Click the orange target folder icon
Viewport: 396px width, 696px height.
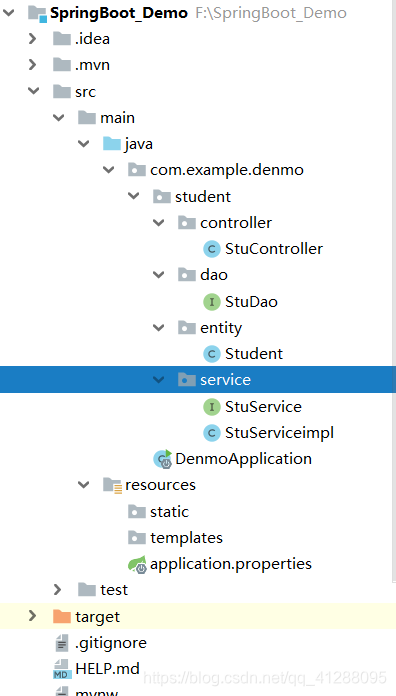pyautogui.click(x=62, y=617)
